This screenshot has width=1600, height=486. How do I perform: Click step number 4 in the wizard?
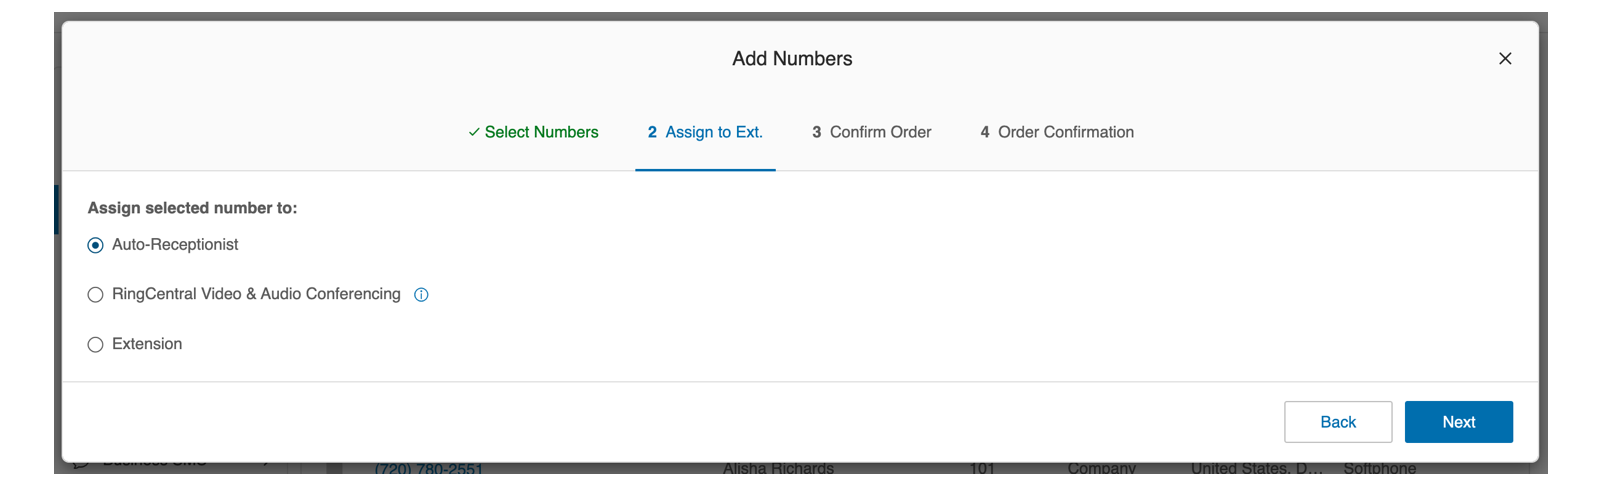(x=985, y=132)
